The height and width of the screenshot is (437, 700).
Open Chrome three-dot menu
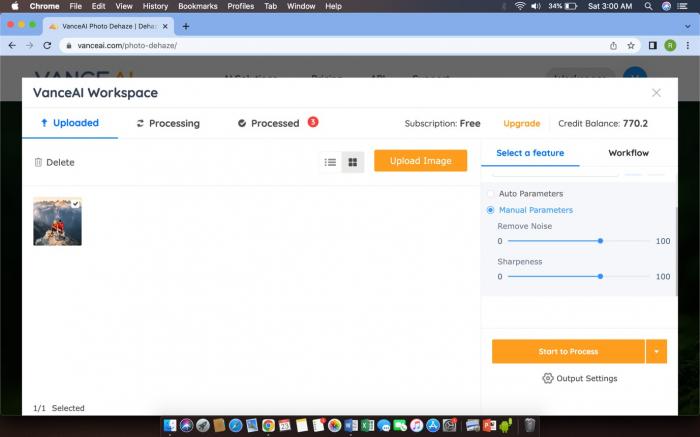pyautogui.click(x=688, y=46)
